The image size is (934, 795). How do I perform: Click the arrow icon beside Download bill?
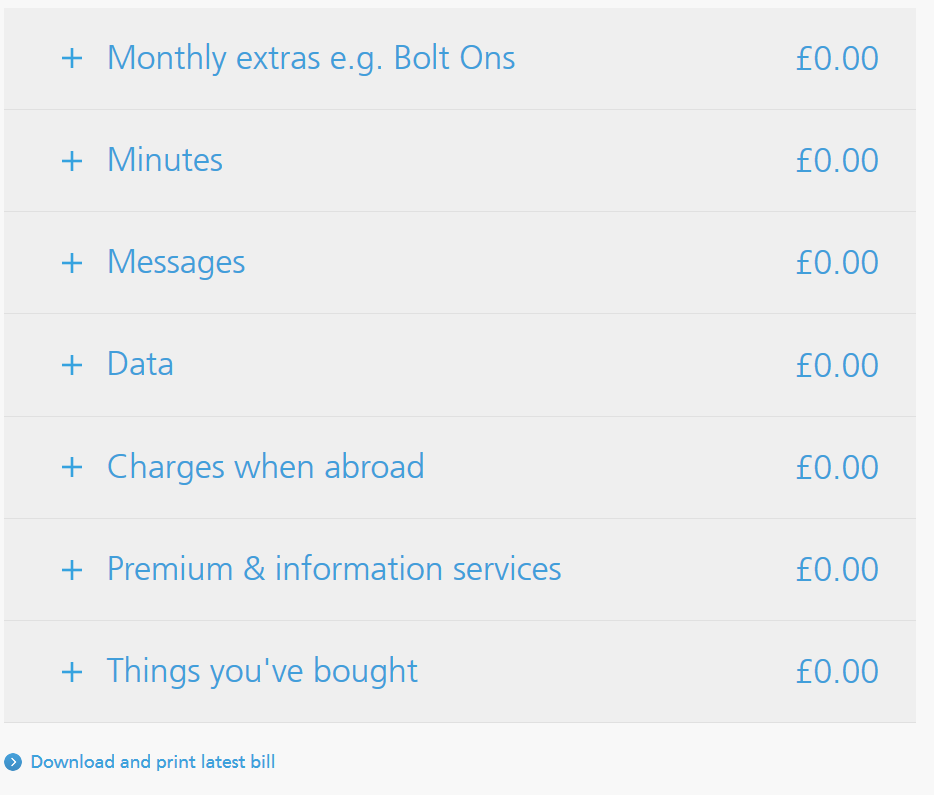tap(13, 763)
